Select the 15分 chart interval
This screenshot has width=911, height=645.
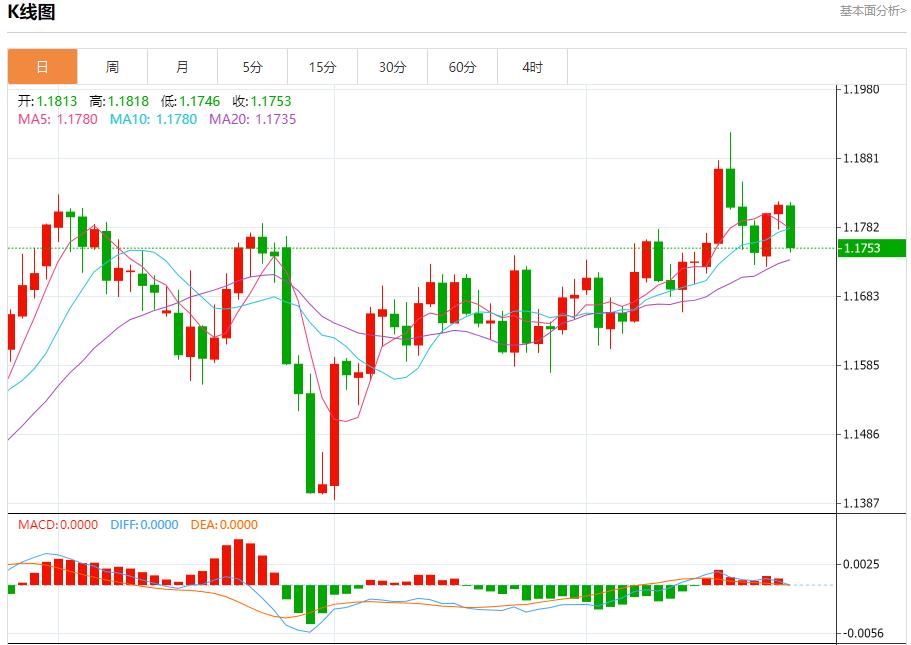(322, 66)
